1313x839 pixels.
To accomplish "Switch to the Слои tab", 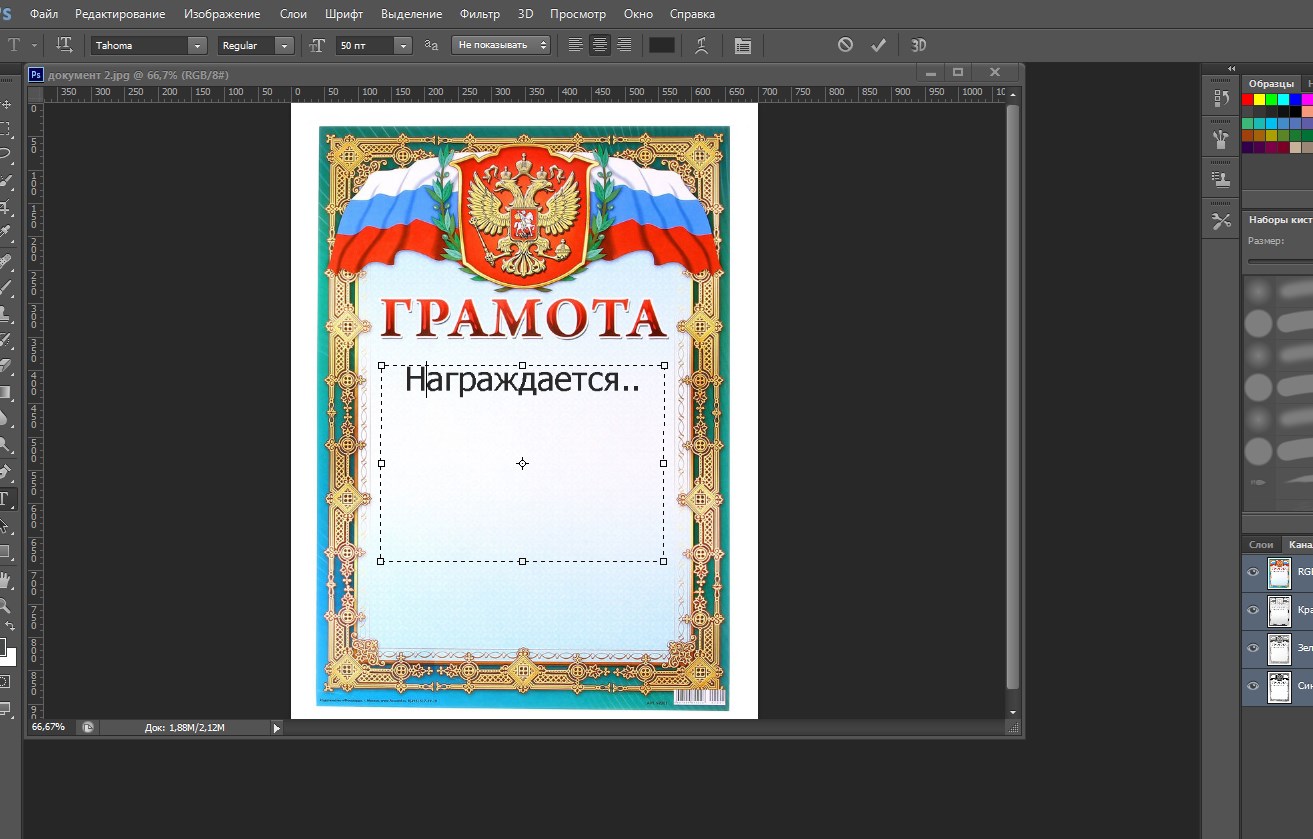I will tap(1261, 544).
